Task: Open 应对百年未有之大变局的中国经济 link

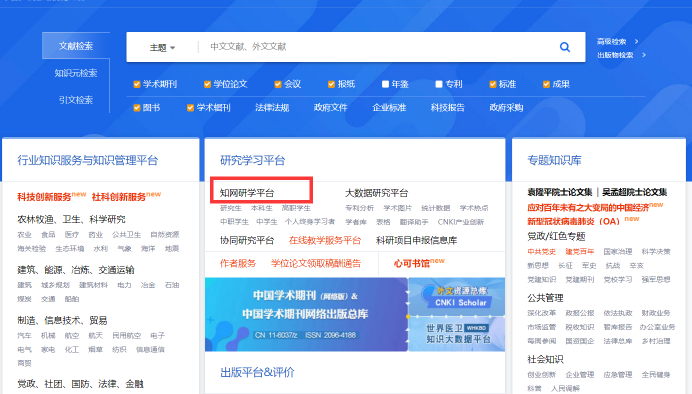Action: 588,207
